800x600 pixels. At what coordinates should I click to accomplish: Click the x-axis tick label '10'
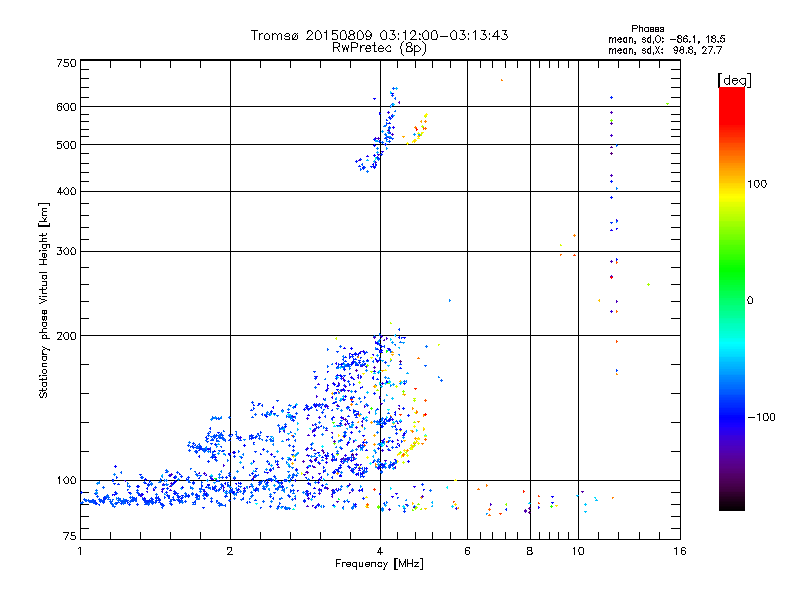(578, 551)
